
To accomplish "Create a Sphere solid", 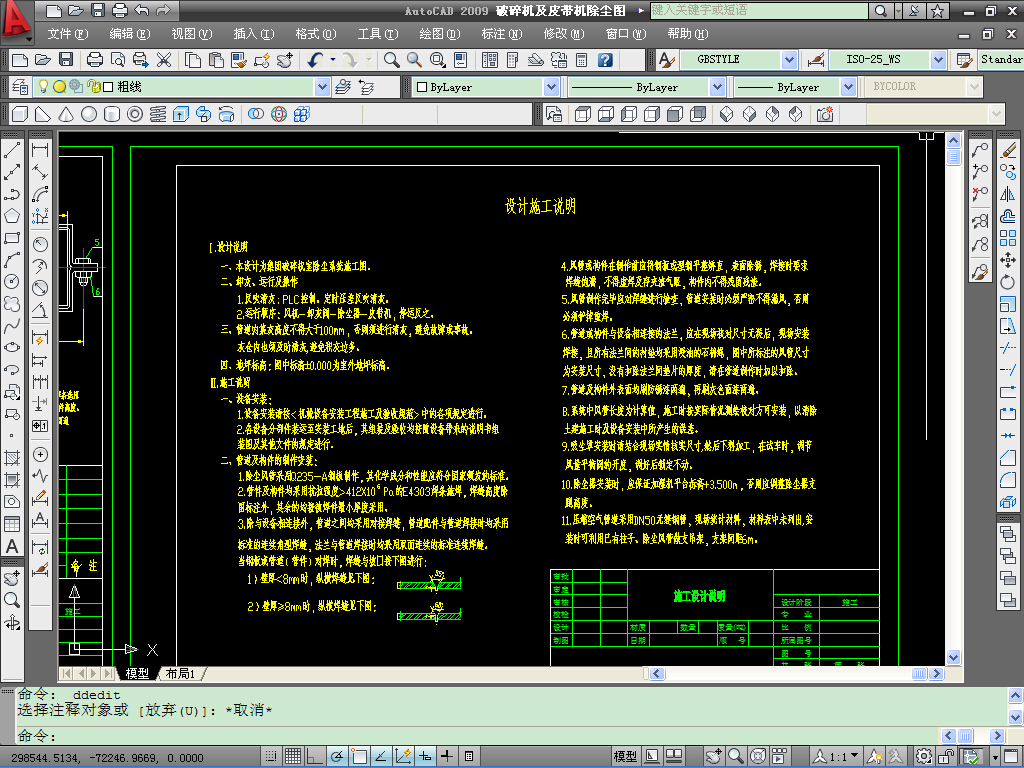I will 89,114.
